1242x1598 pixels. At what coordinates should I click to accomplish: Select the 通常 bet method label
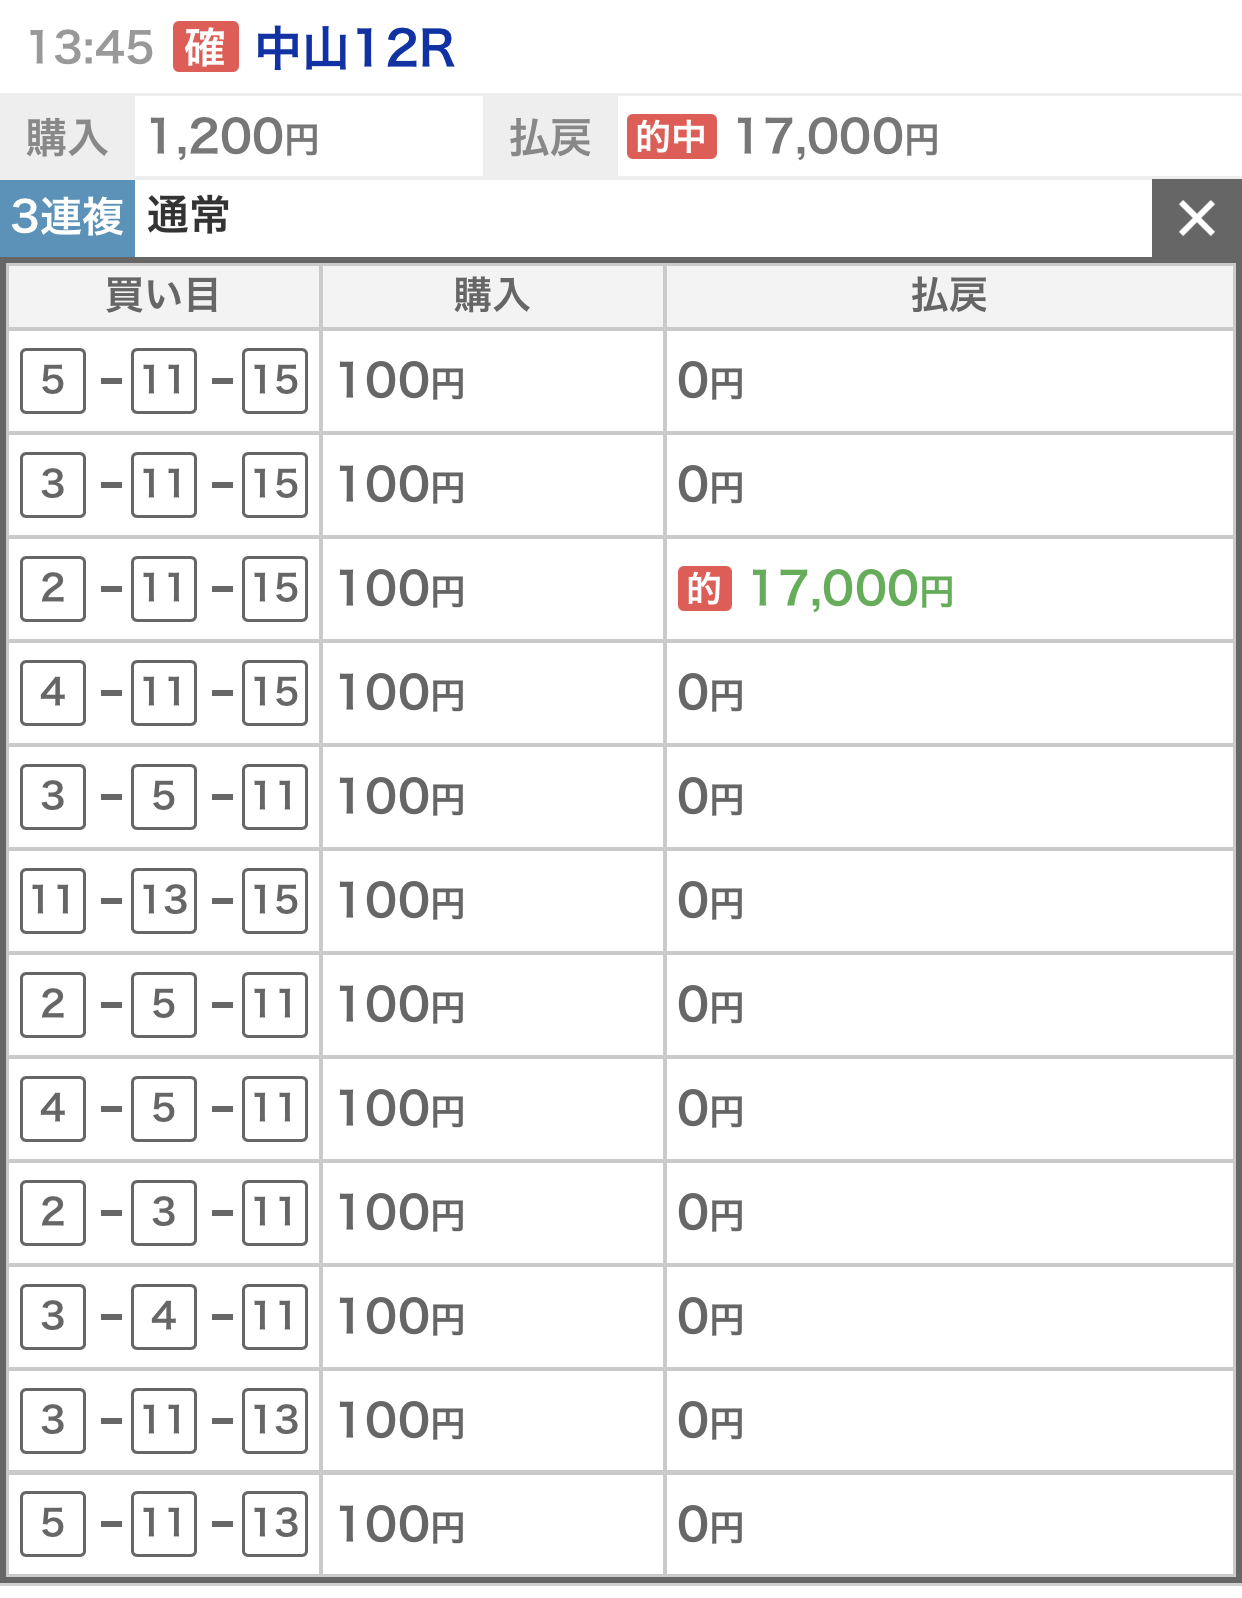pyautogui.click(x=188, y=216)
